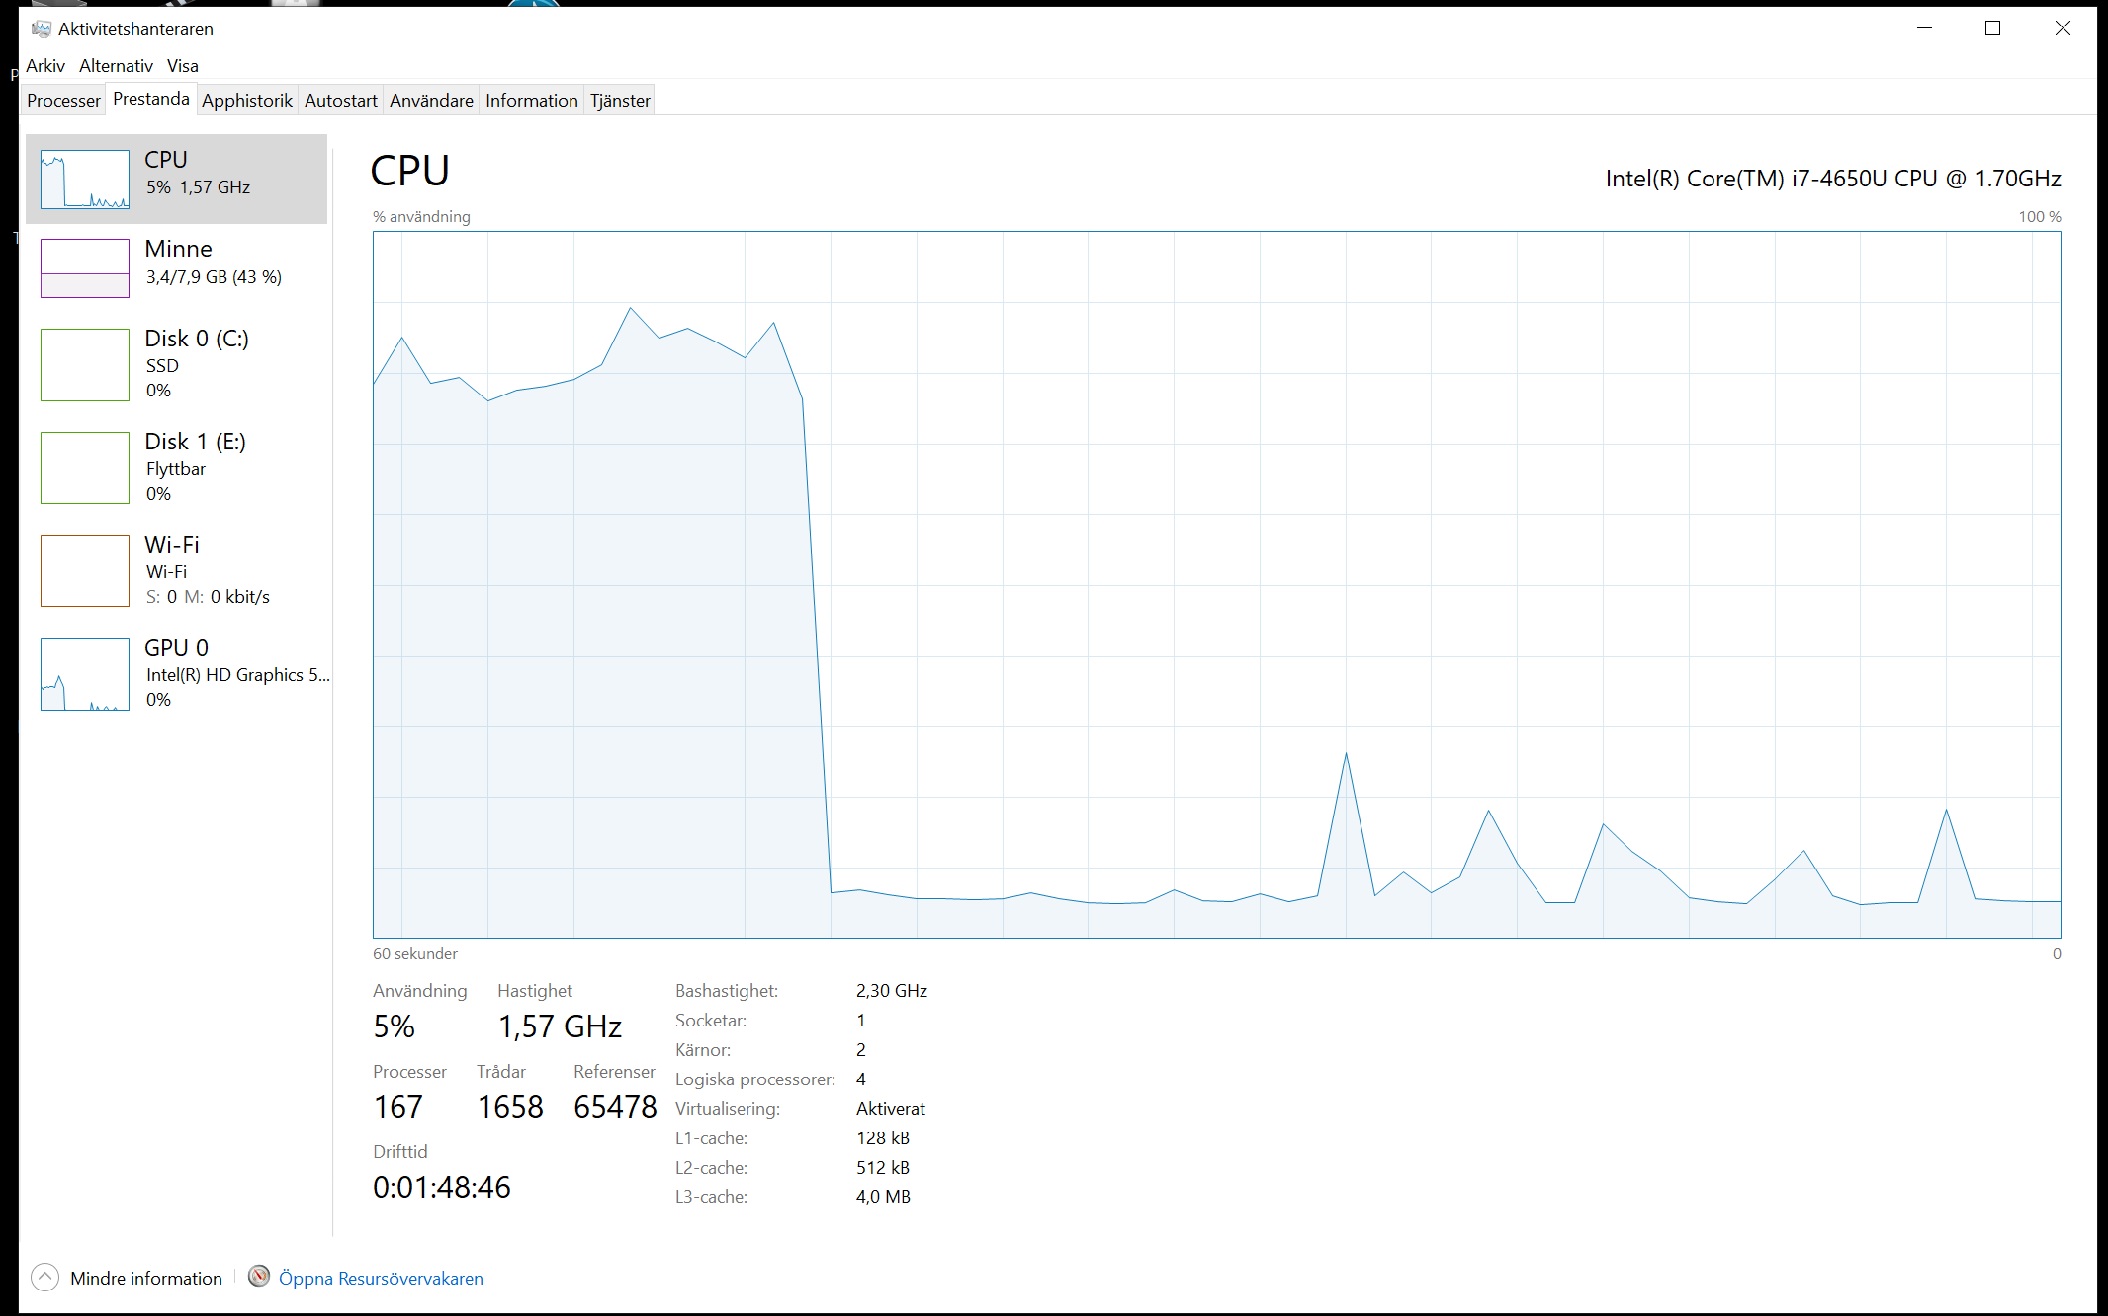Image resolution: width=2108 pixels, height=1316 pixels.
Task: Click the 3,4/7,9 GB (43 %) memory text
Action: (214, 277)
